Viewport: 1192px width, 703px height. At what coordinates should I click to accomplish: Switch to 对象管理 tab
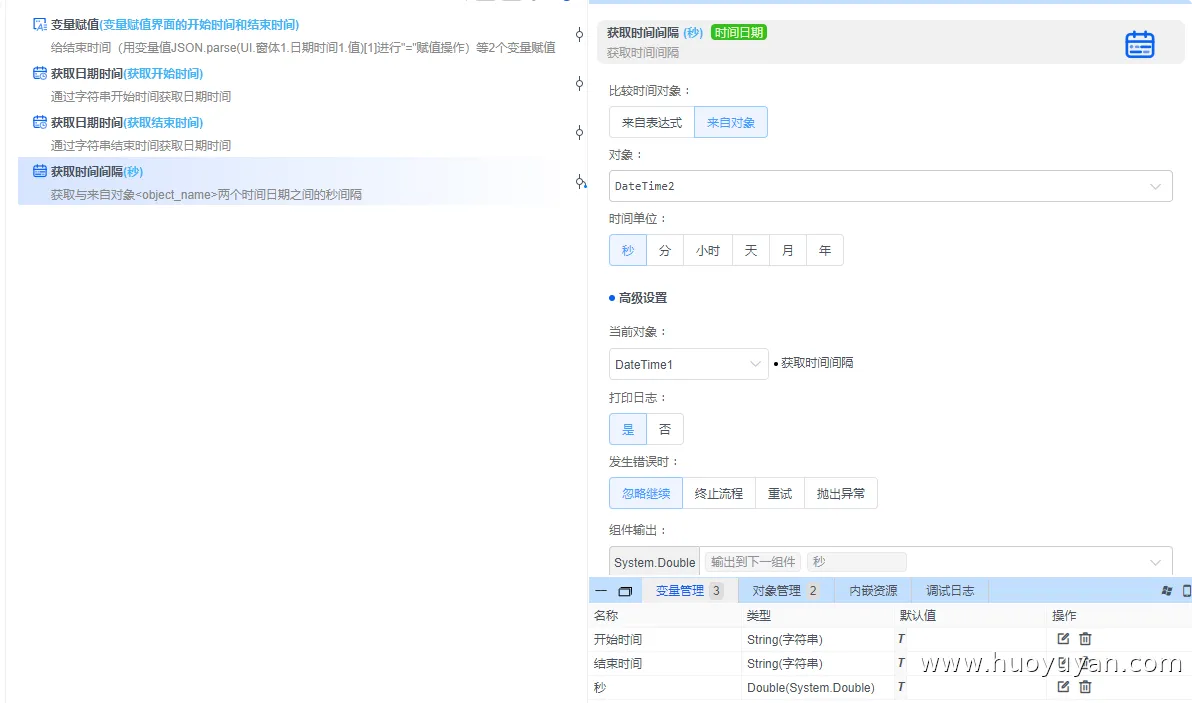785,591
